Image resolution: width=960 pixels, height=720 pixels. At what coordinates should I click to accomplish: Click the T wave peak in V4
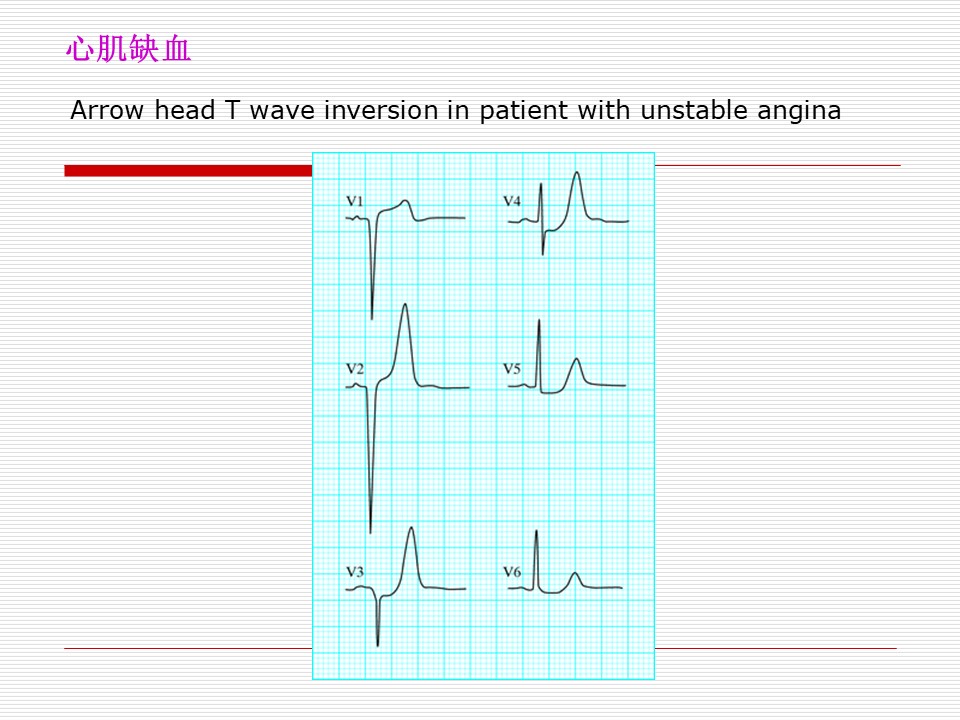[577, 174]
